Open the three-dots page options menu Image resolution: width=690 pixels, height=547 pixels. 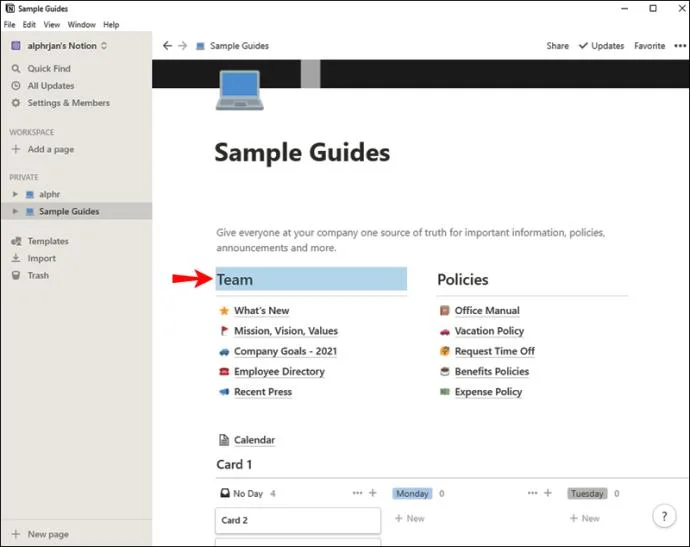[680, 46]
